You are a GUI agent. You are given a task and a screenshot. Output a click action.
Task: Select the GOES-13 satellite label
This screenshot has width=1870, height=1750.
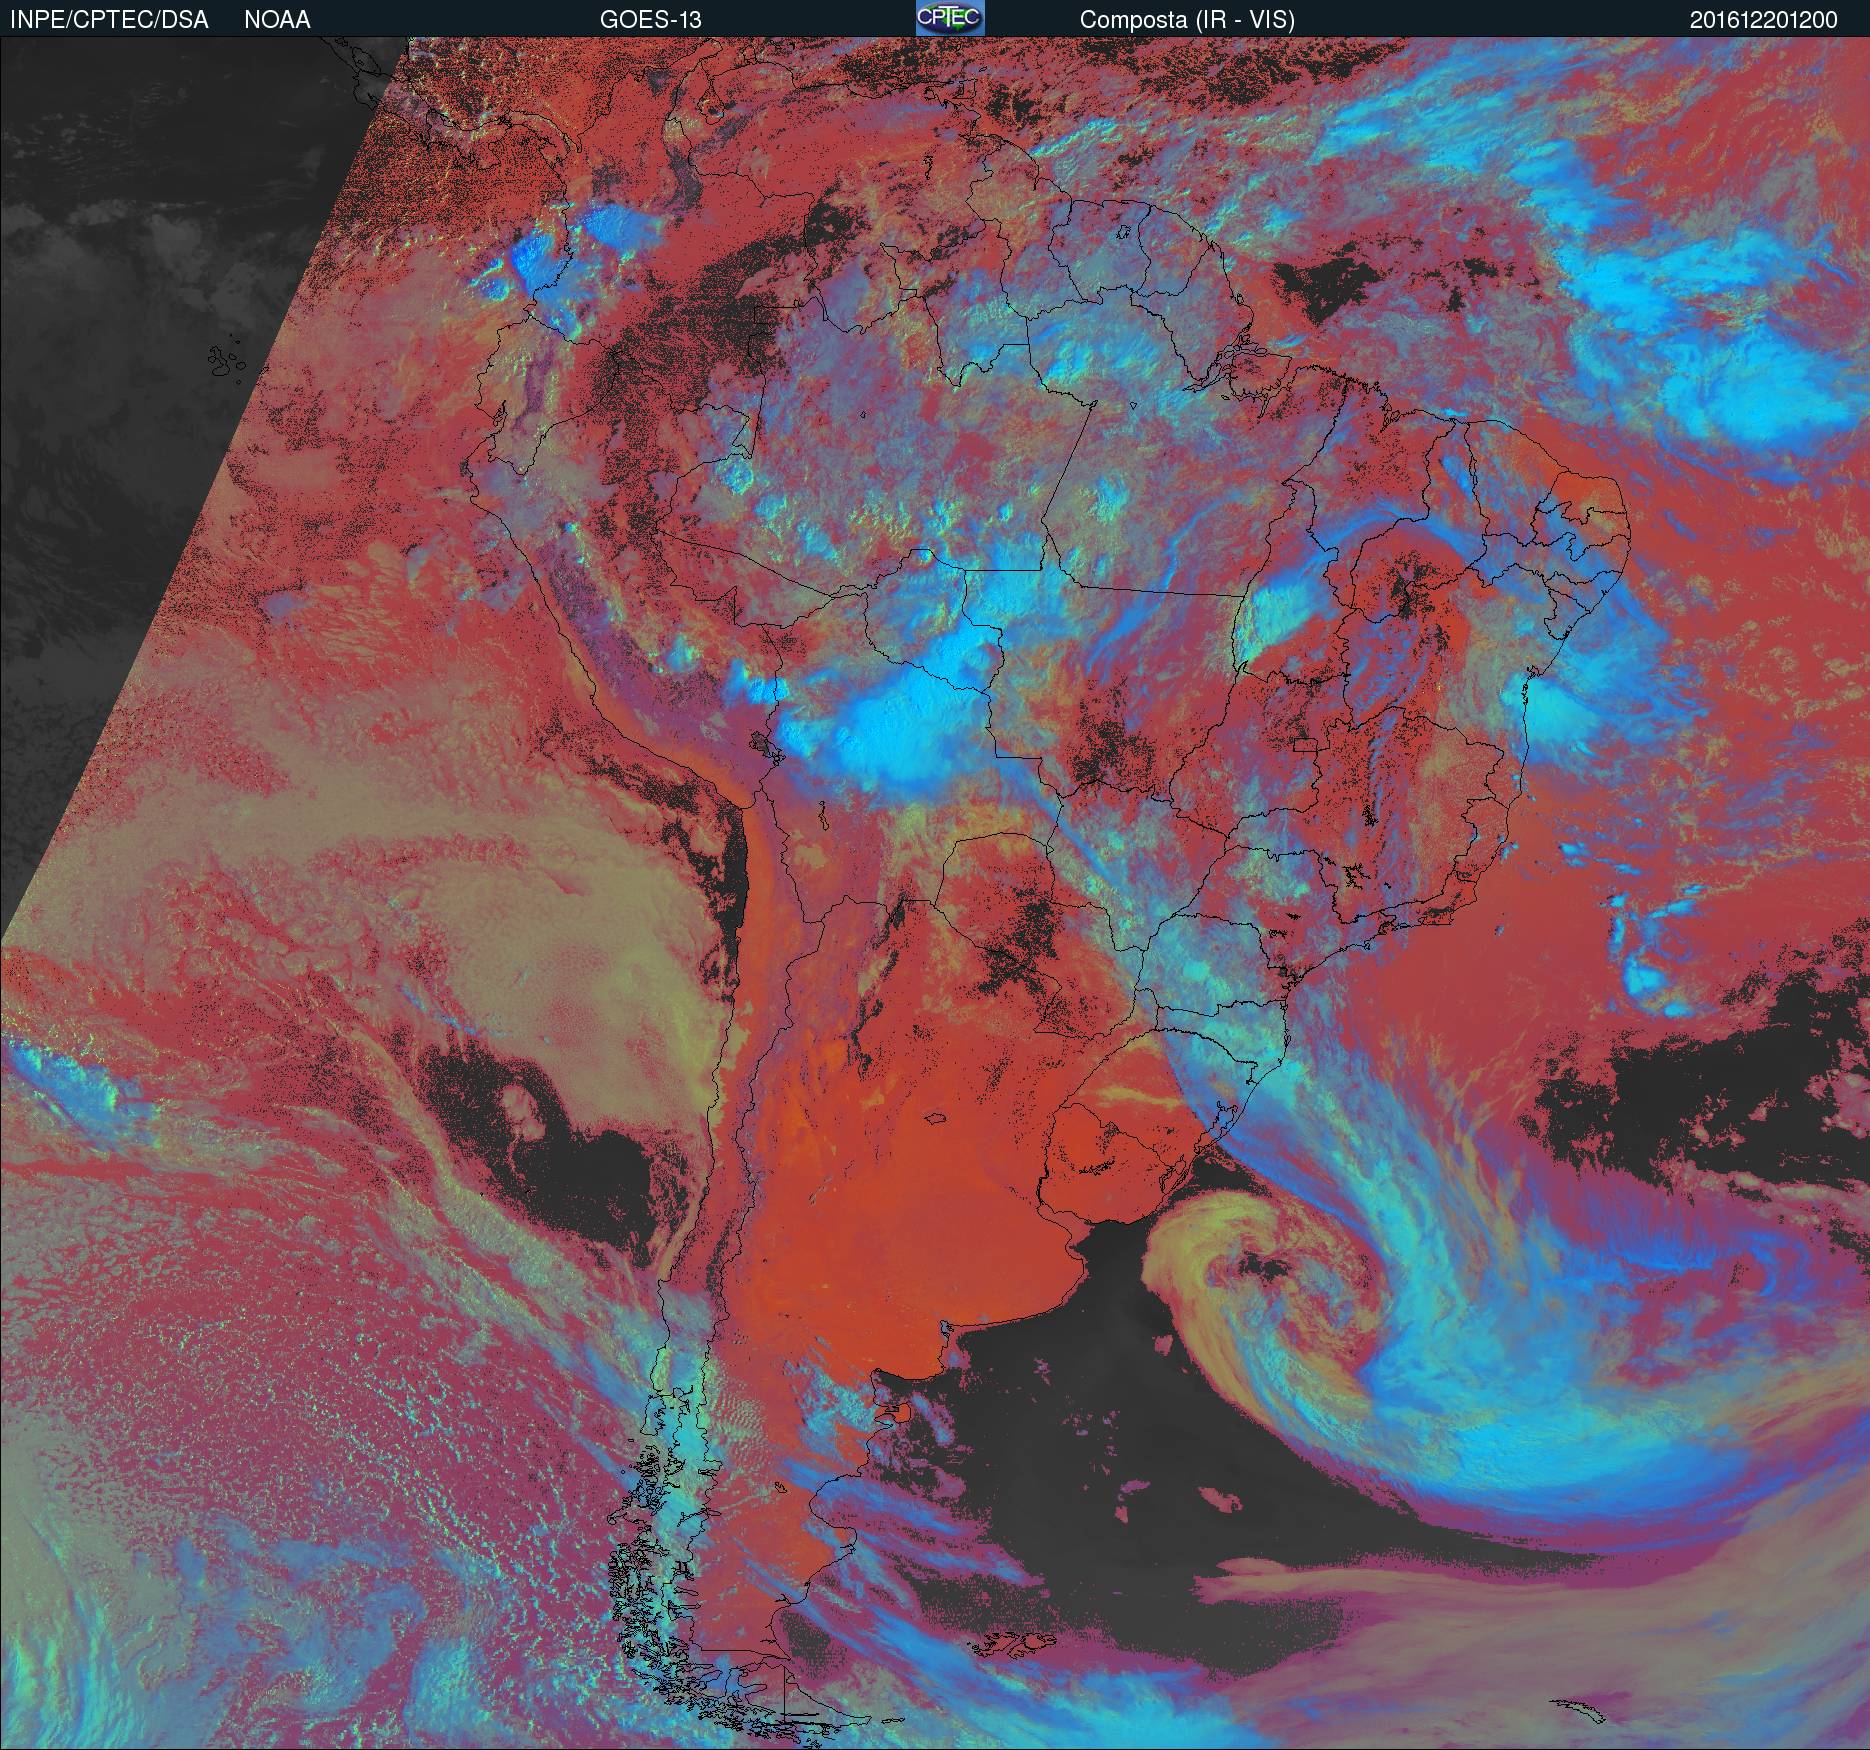coord(650,20)
